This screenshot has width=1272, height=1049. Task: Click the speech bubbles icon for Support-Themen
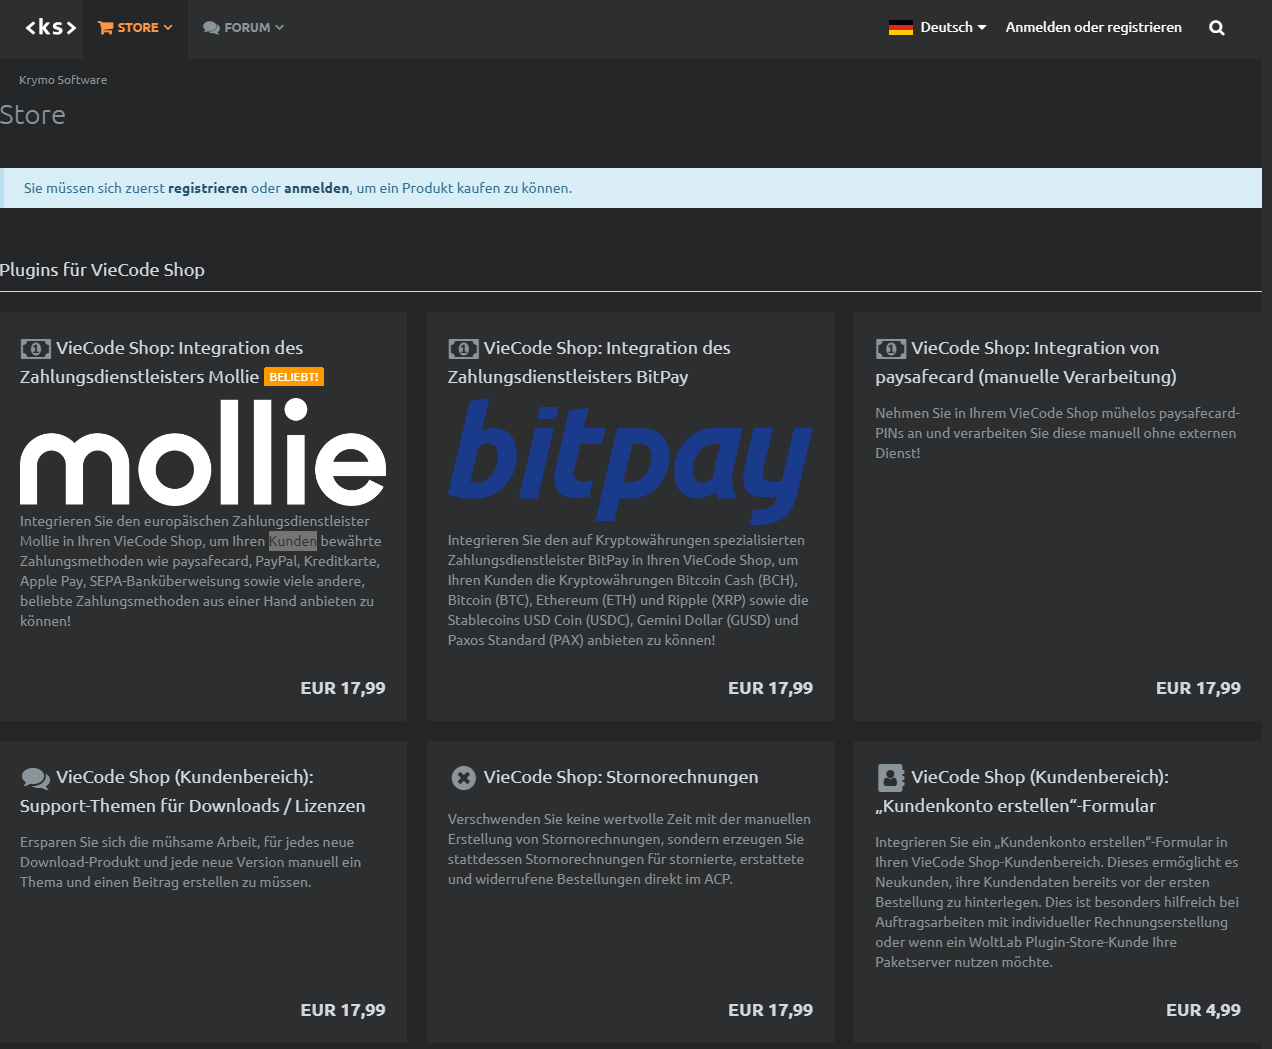[x=35, y=778]
